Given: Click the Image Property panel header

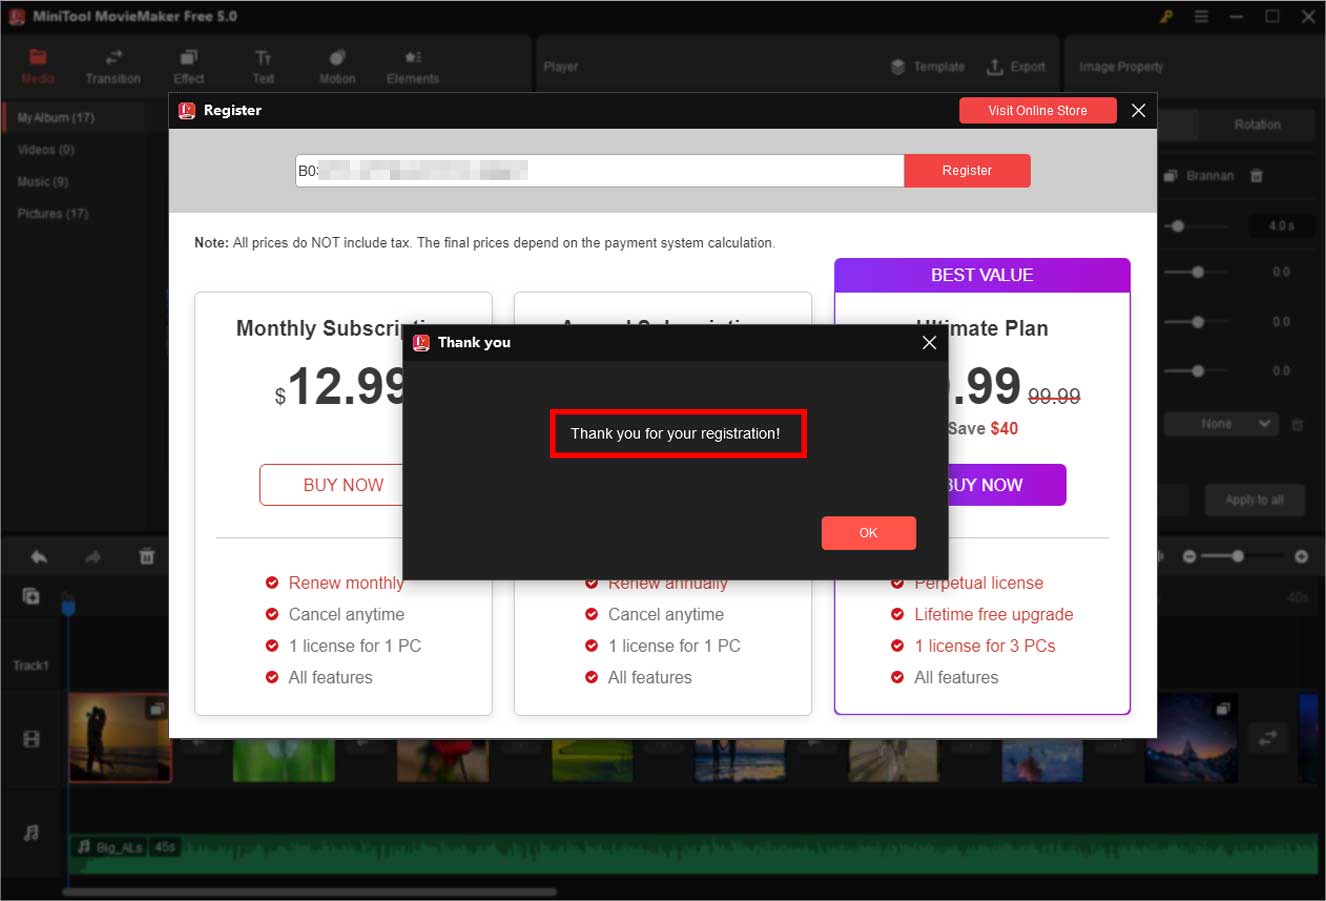Looking at the screenshot, I should click(x=1121, y=67).
